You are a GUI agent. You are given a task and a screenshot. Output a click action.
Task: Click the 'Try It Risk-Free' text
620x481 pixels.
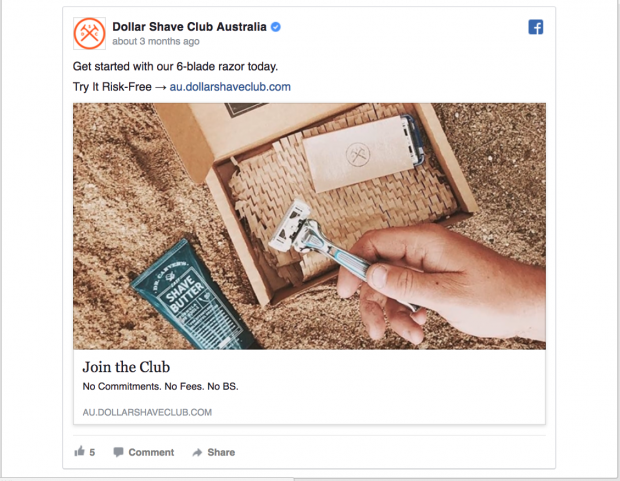(112, 87)
